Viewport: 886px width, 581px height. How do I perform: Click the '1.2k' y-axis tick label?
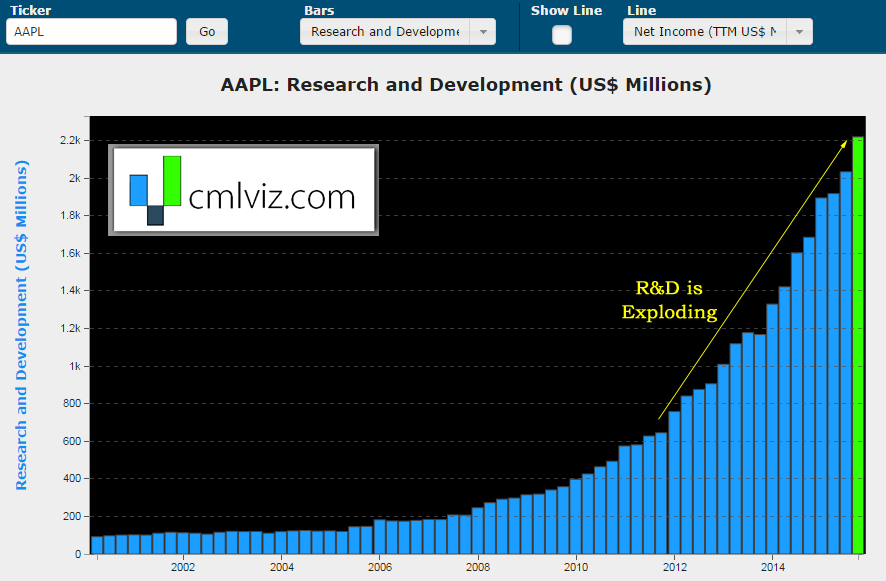coord(71,328)
